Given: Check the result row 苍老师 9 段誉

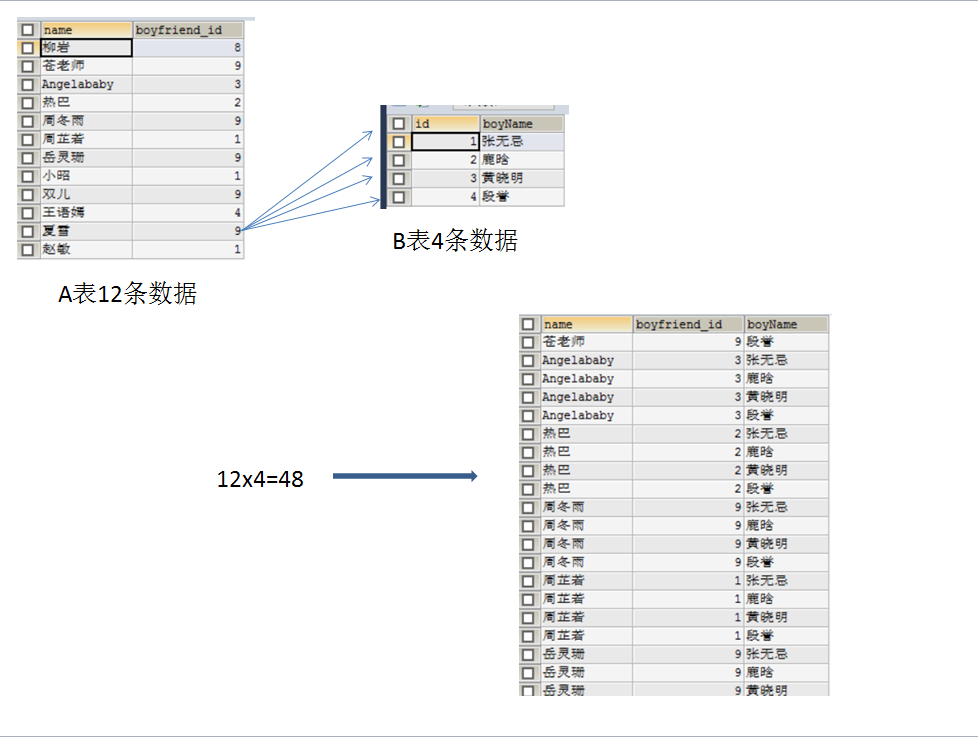Looking at the screenshot, I should click(x=528, y=342).
